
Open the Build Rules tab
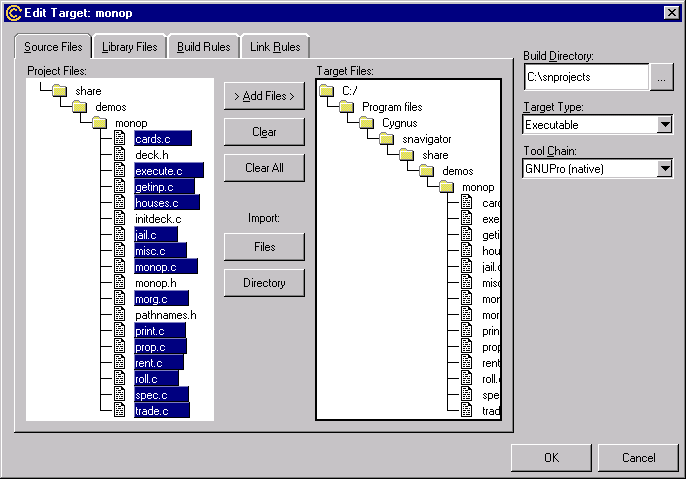coord(204,47)
